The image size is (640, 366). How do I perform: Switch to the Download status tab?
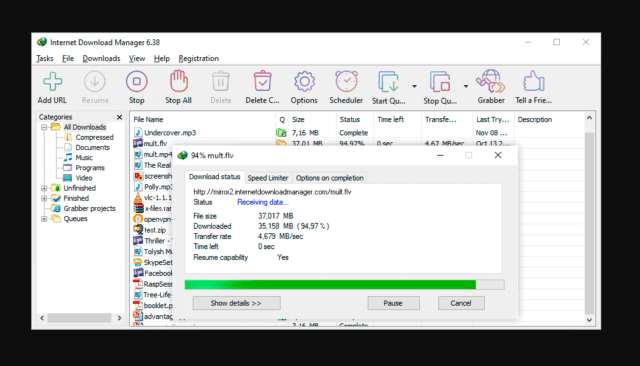pyautogui.click(x=214, y=177)
